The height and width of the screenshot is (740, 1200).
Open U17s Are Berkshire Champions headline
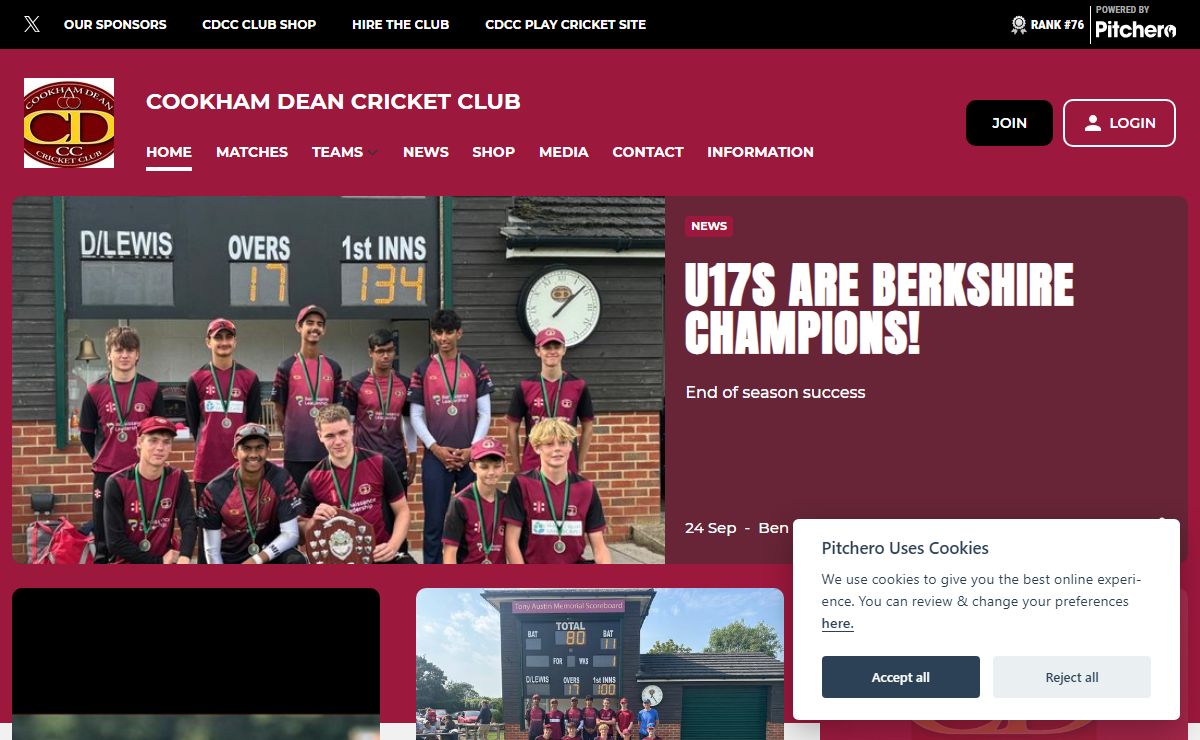coord(879,310)
